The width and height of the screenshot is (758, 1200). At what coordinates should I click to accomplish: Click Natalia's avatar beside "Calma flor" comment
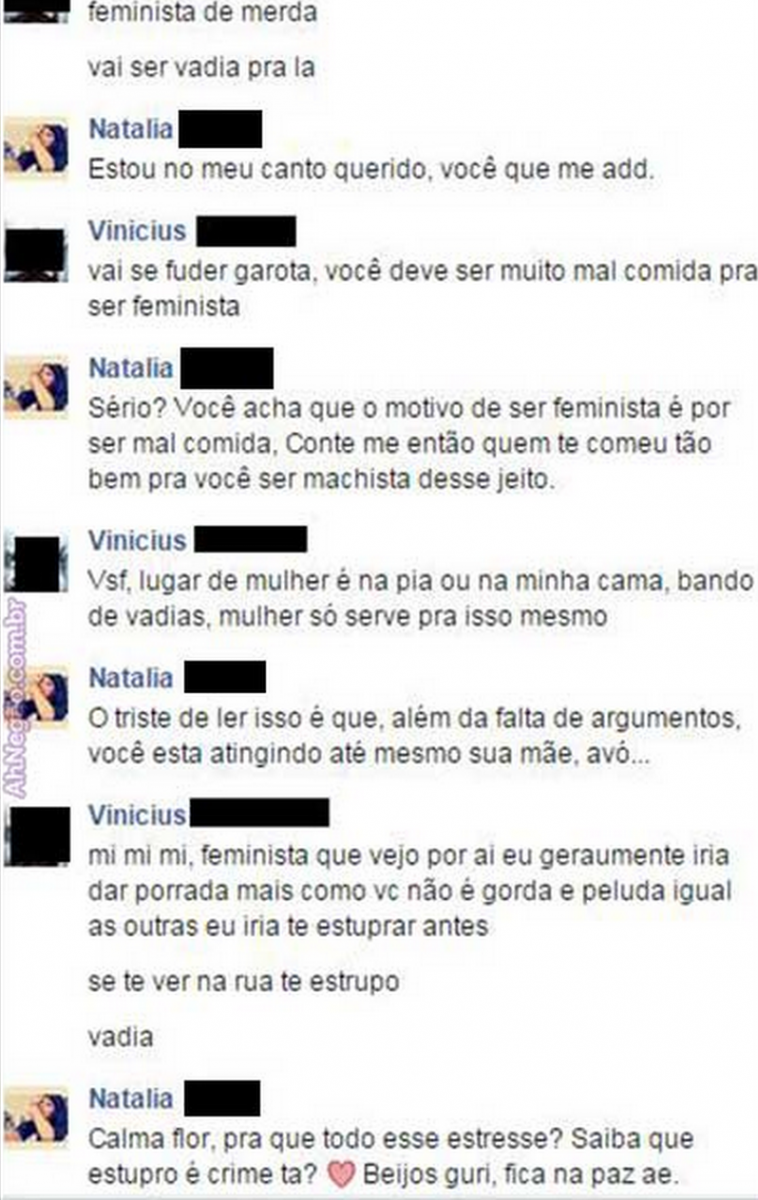(36, 1117)
